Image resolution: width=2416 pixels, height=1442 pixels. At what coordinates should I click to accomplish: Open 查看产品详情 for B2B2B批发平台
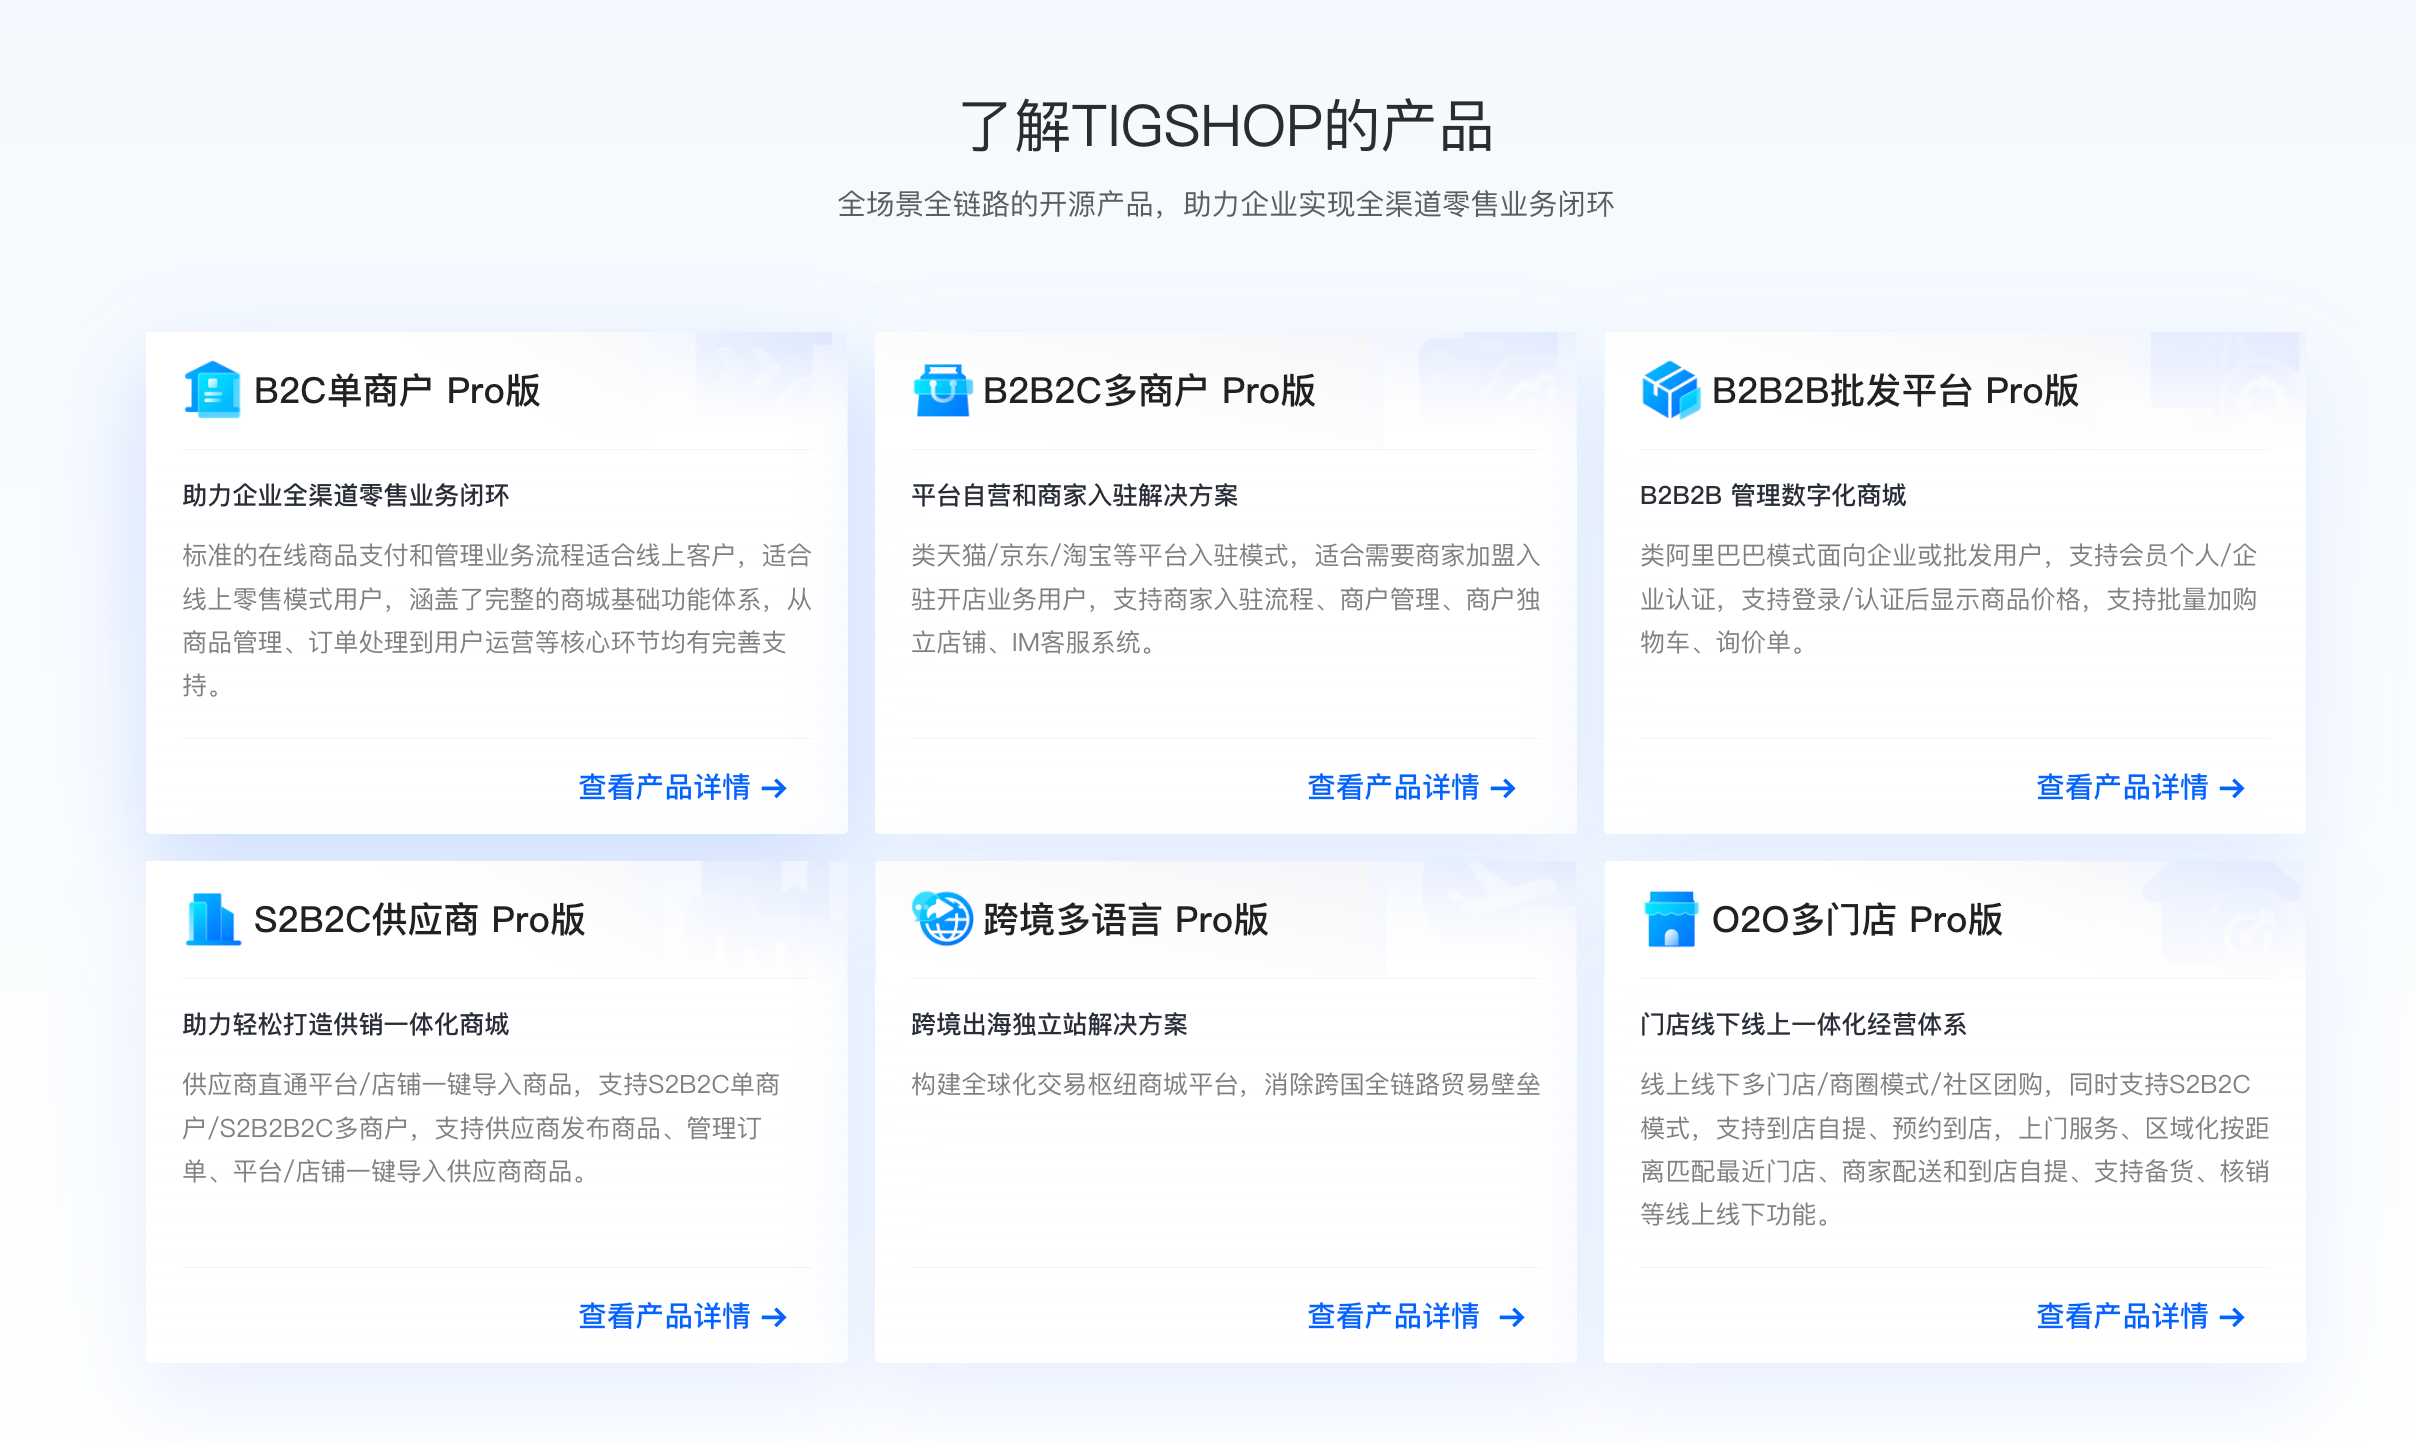coord(2141,788)
